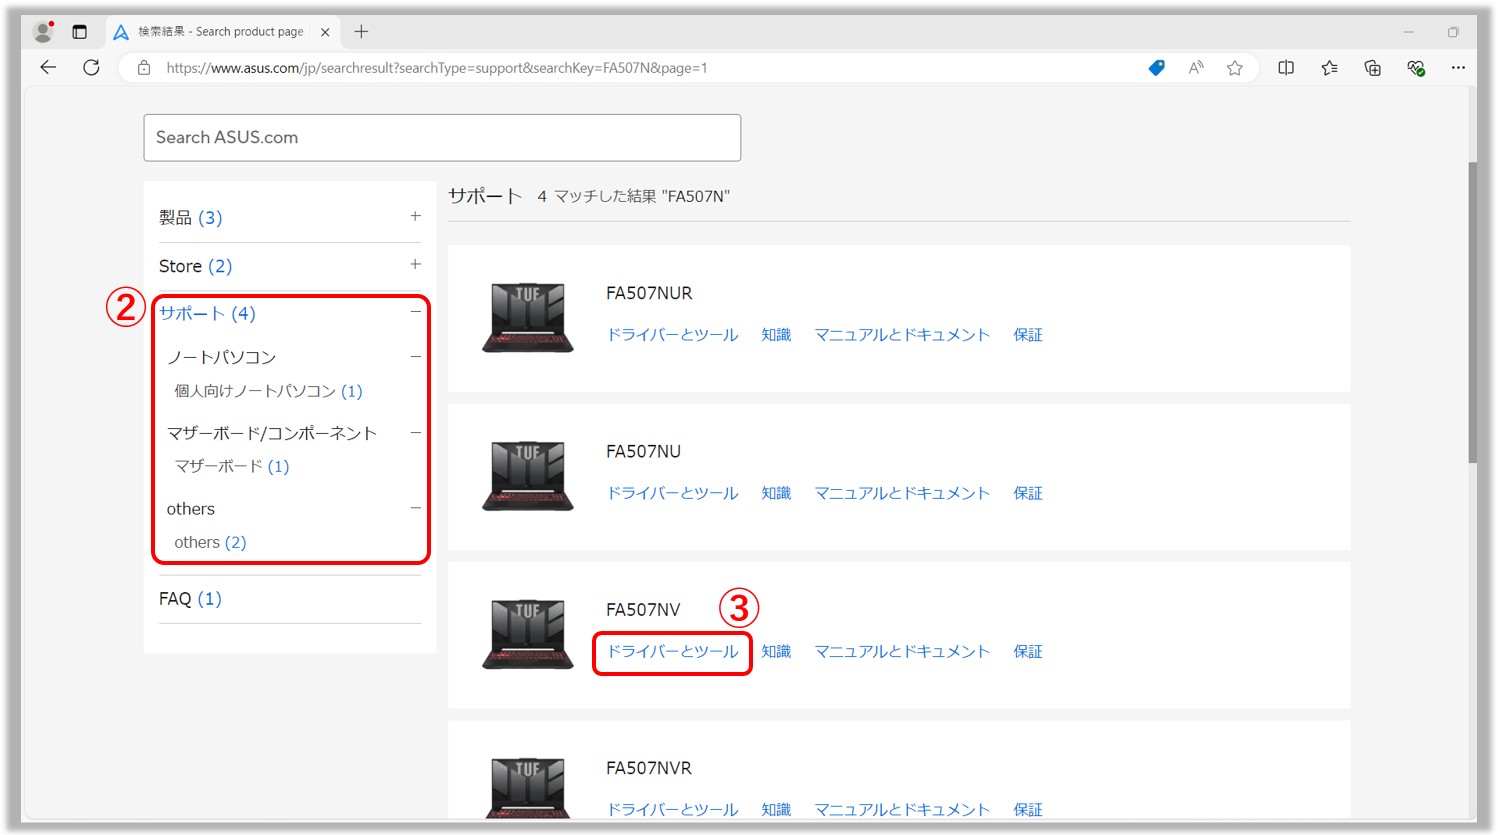View site information lock icon
The width and height of the screenshot is (1498, 835).
click(x=144, y=68)
